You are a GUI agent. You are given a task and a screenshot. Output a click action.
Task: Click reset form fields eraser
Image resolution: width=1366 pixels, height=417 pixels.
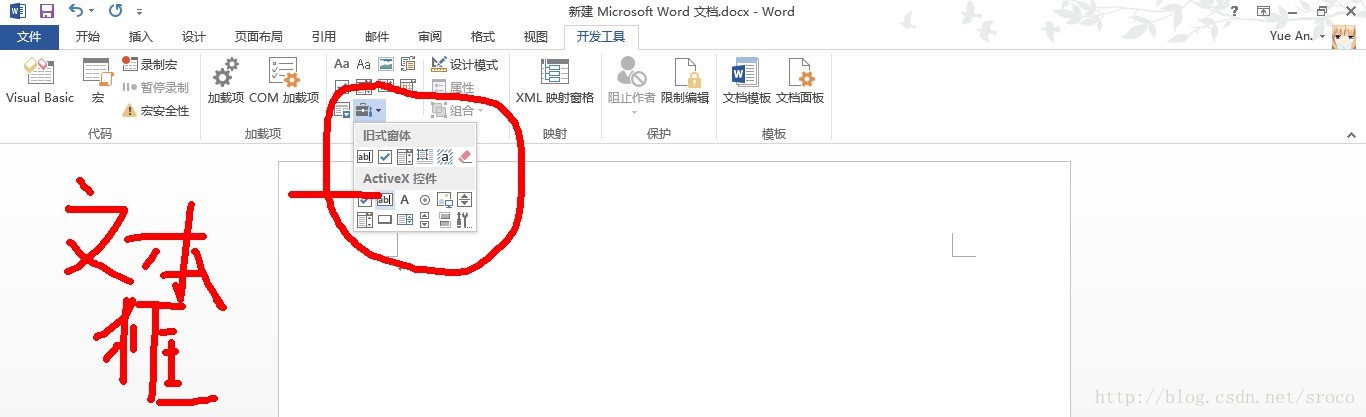464,156
